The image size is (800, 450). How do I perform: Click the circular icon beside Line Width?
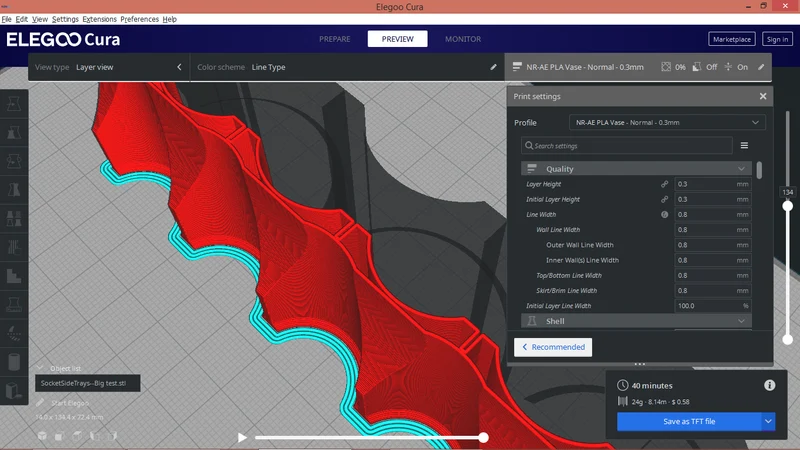point(664,214)
